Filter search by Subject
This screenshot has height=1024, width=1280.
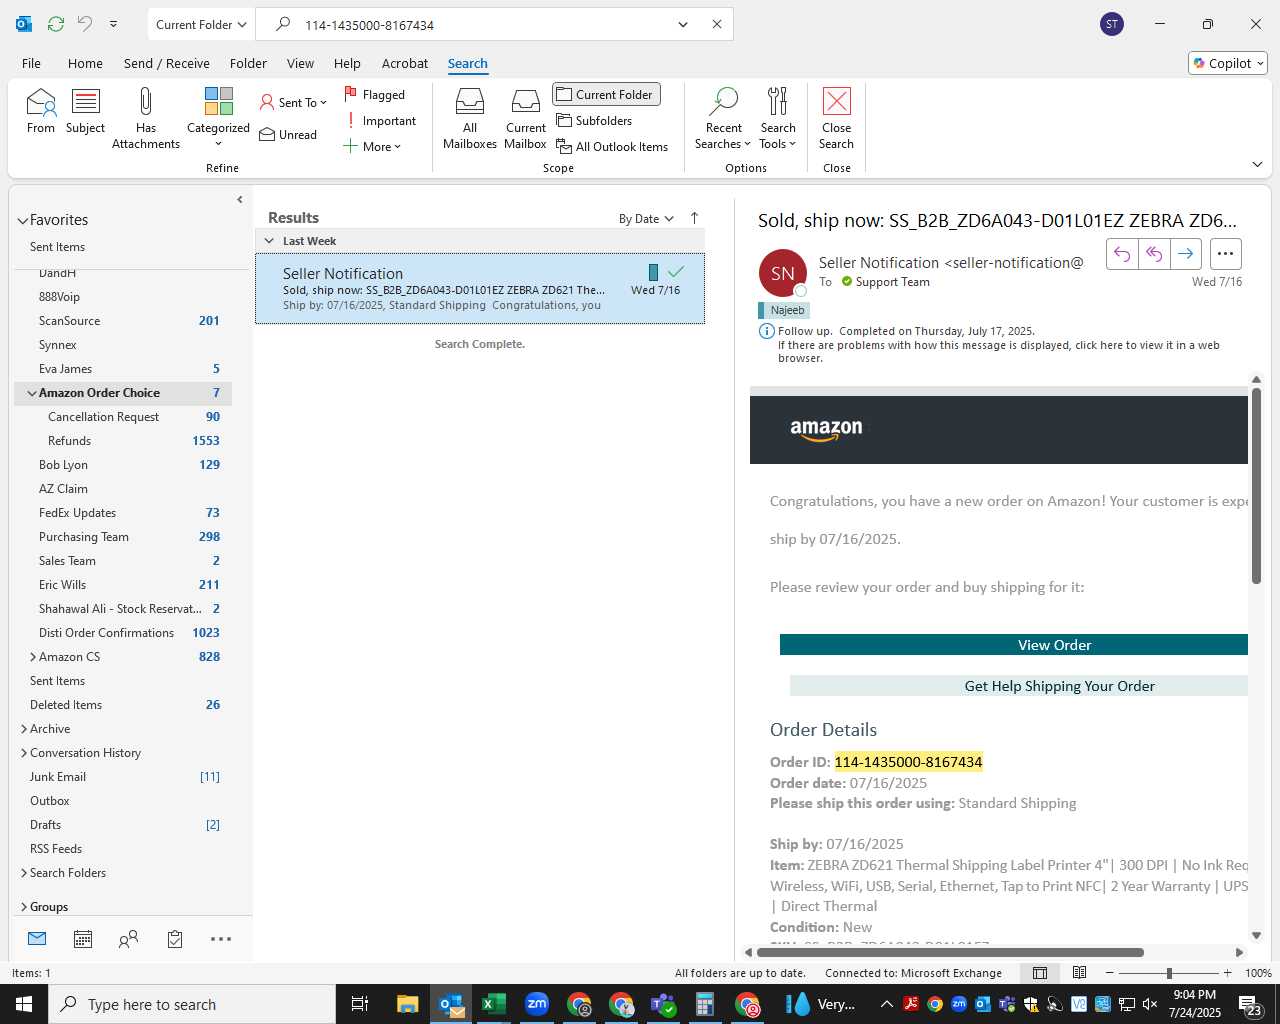tap(86, 111)
